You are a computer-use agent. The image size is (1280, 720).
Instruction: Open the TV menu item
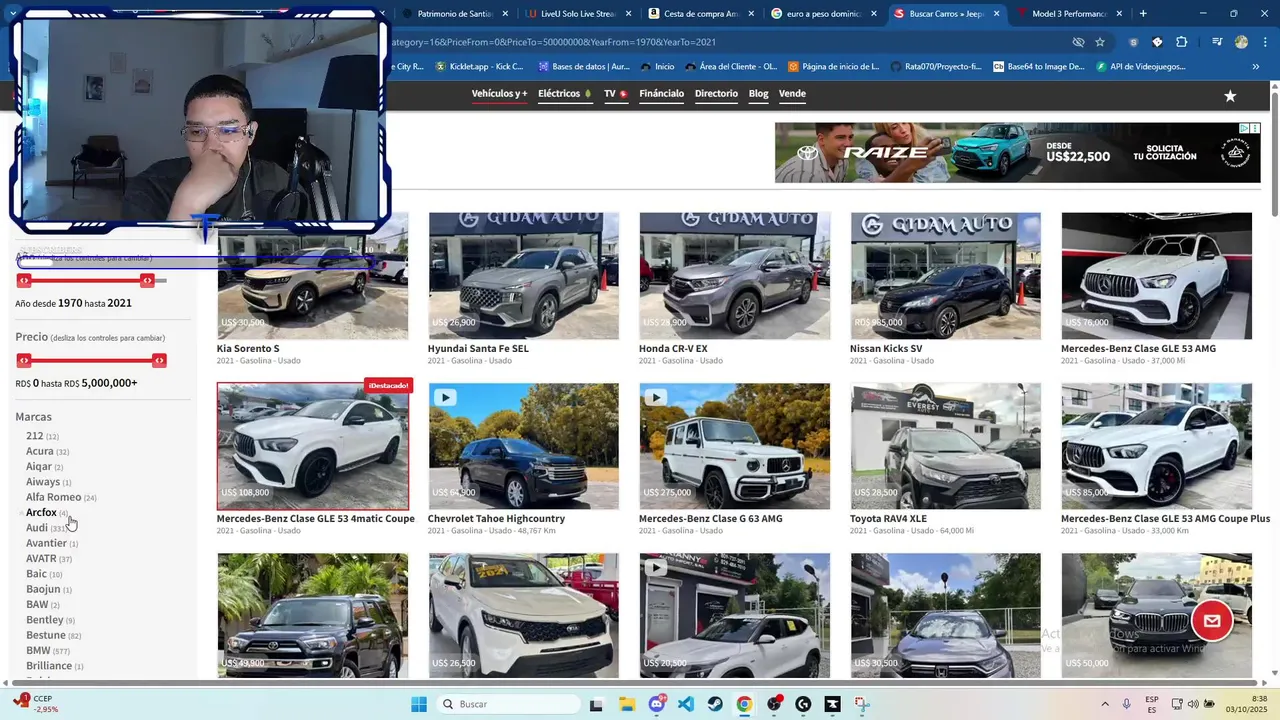[615, 94]
